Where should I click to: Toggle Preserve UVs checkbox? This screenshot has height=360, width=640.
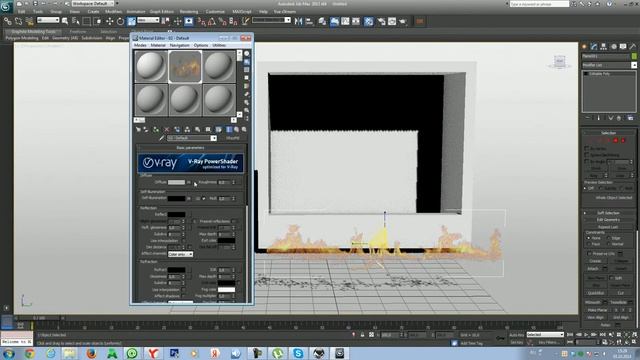pos(589,253)
